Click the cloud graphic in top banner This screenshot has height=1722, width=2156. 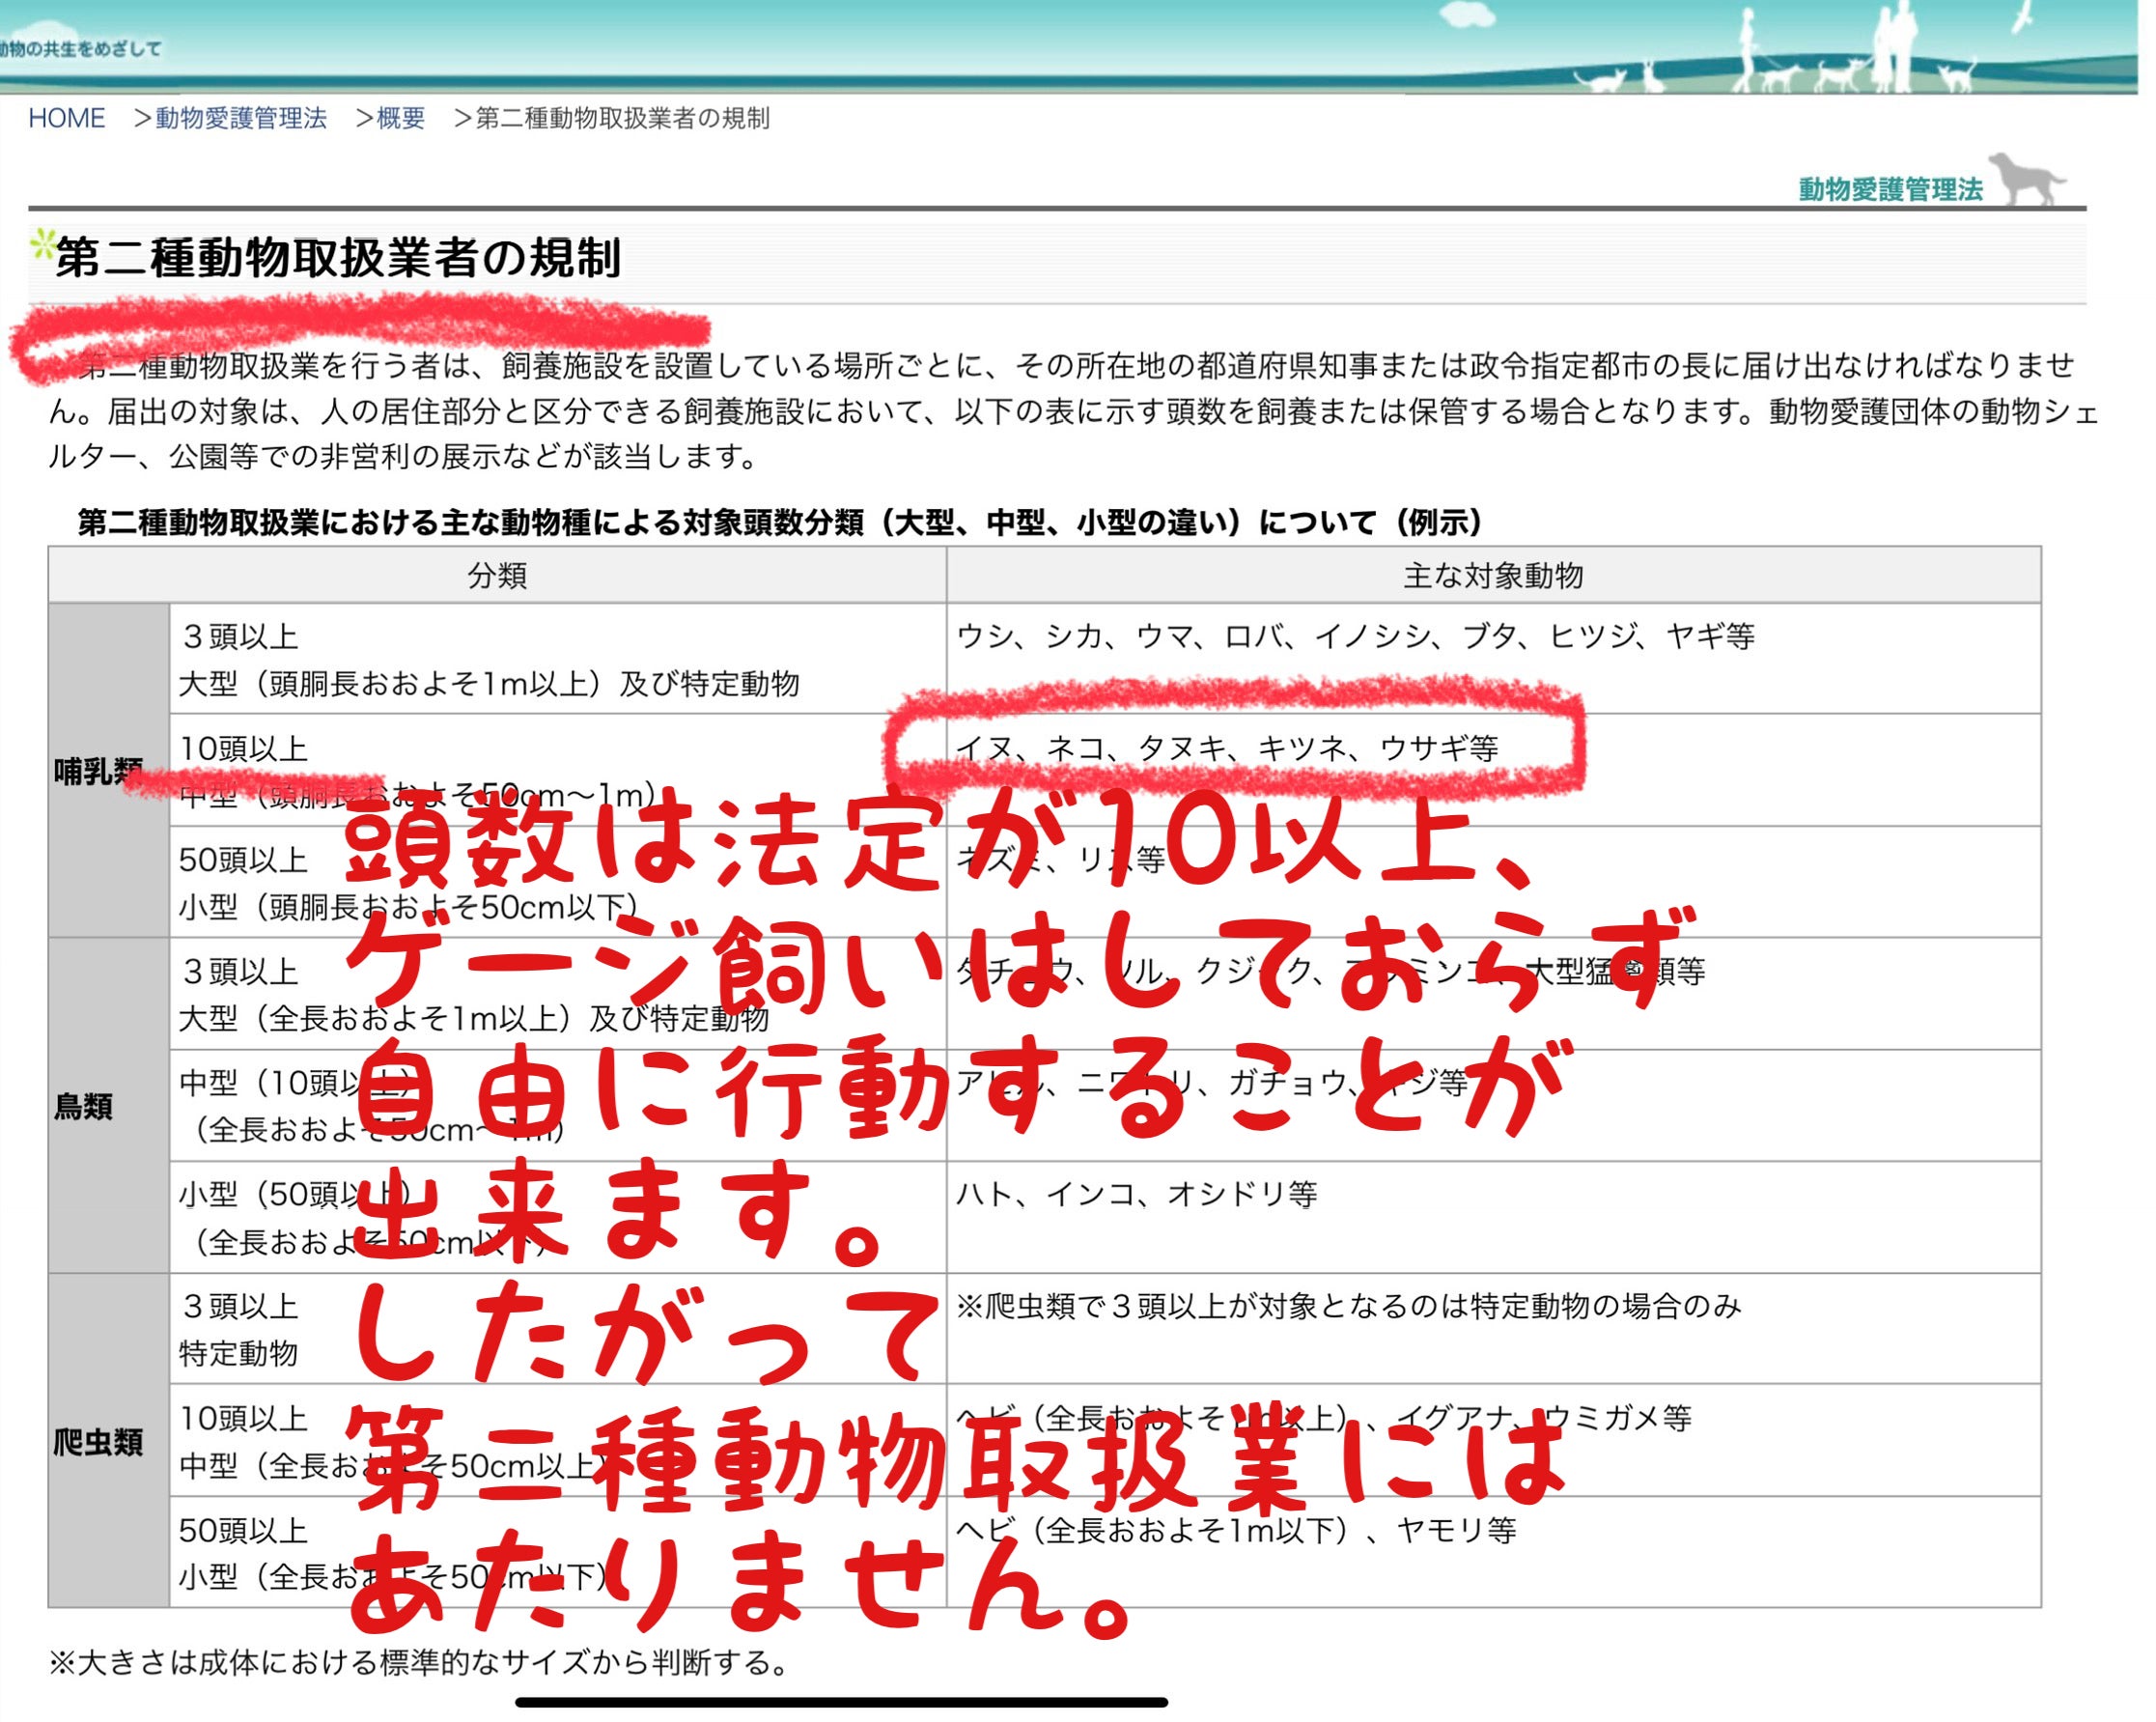click(1468, 14)
